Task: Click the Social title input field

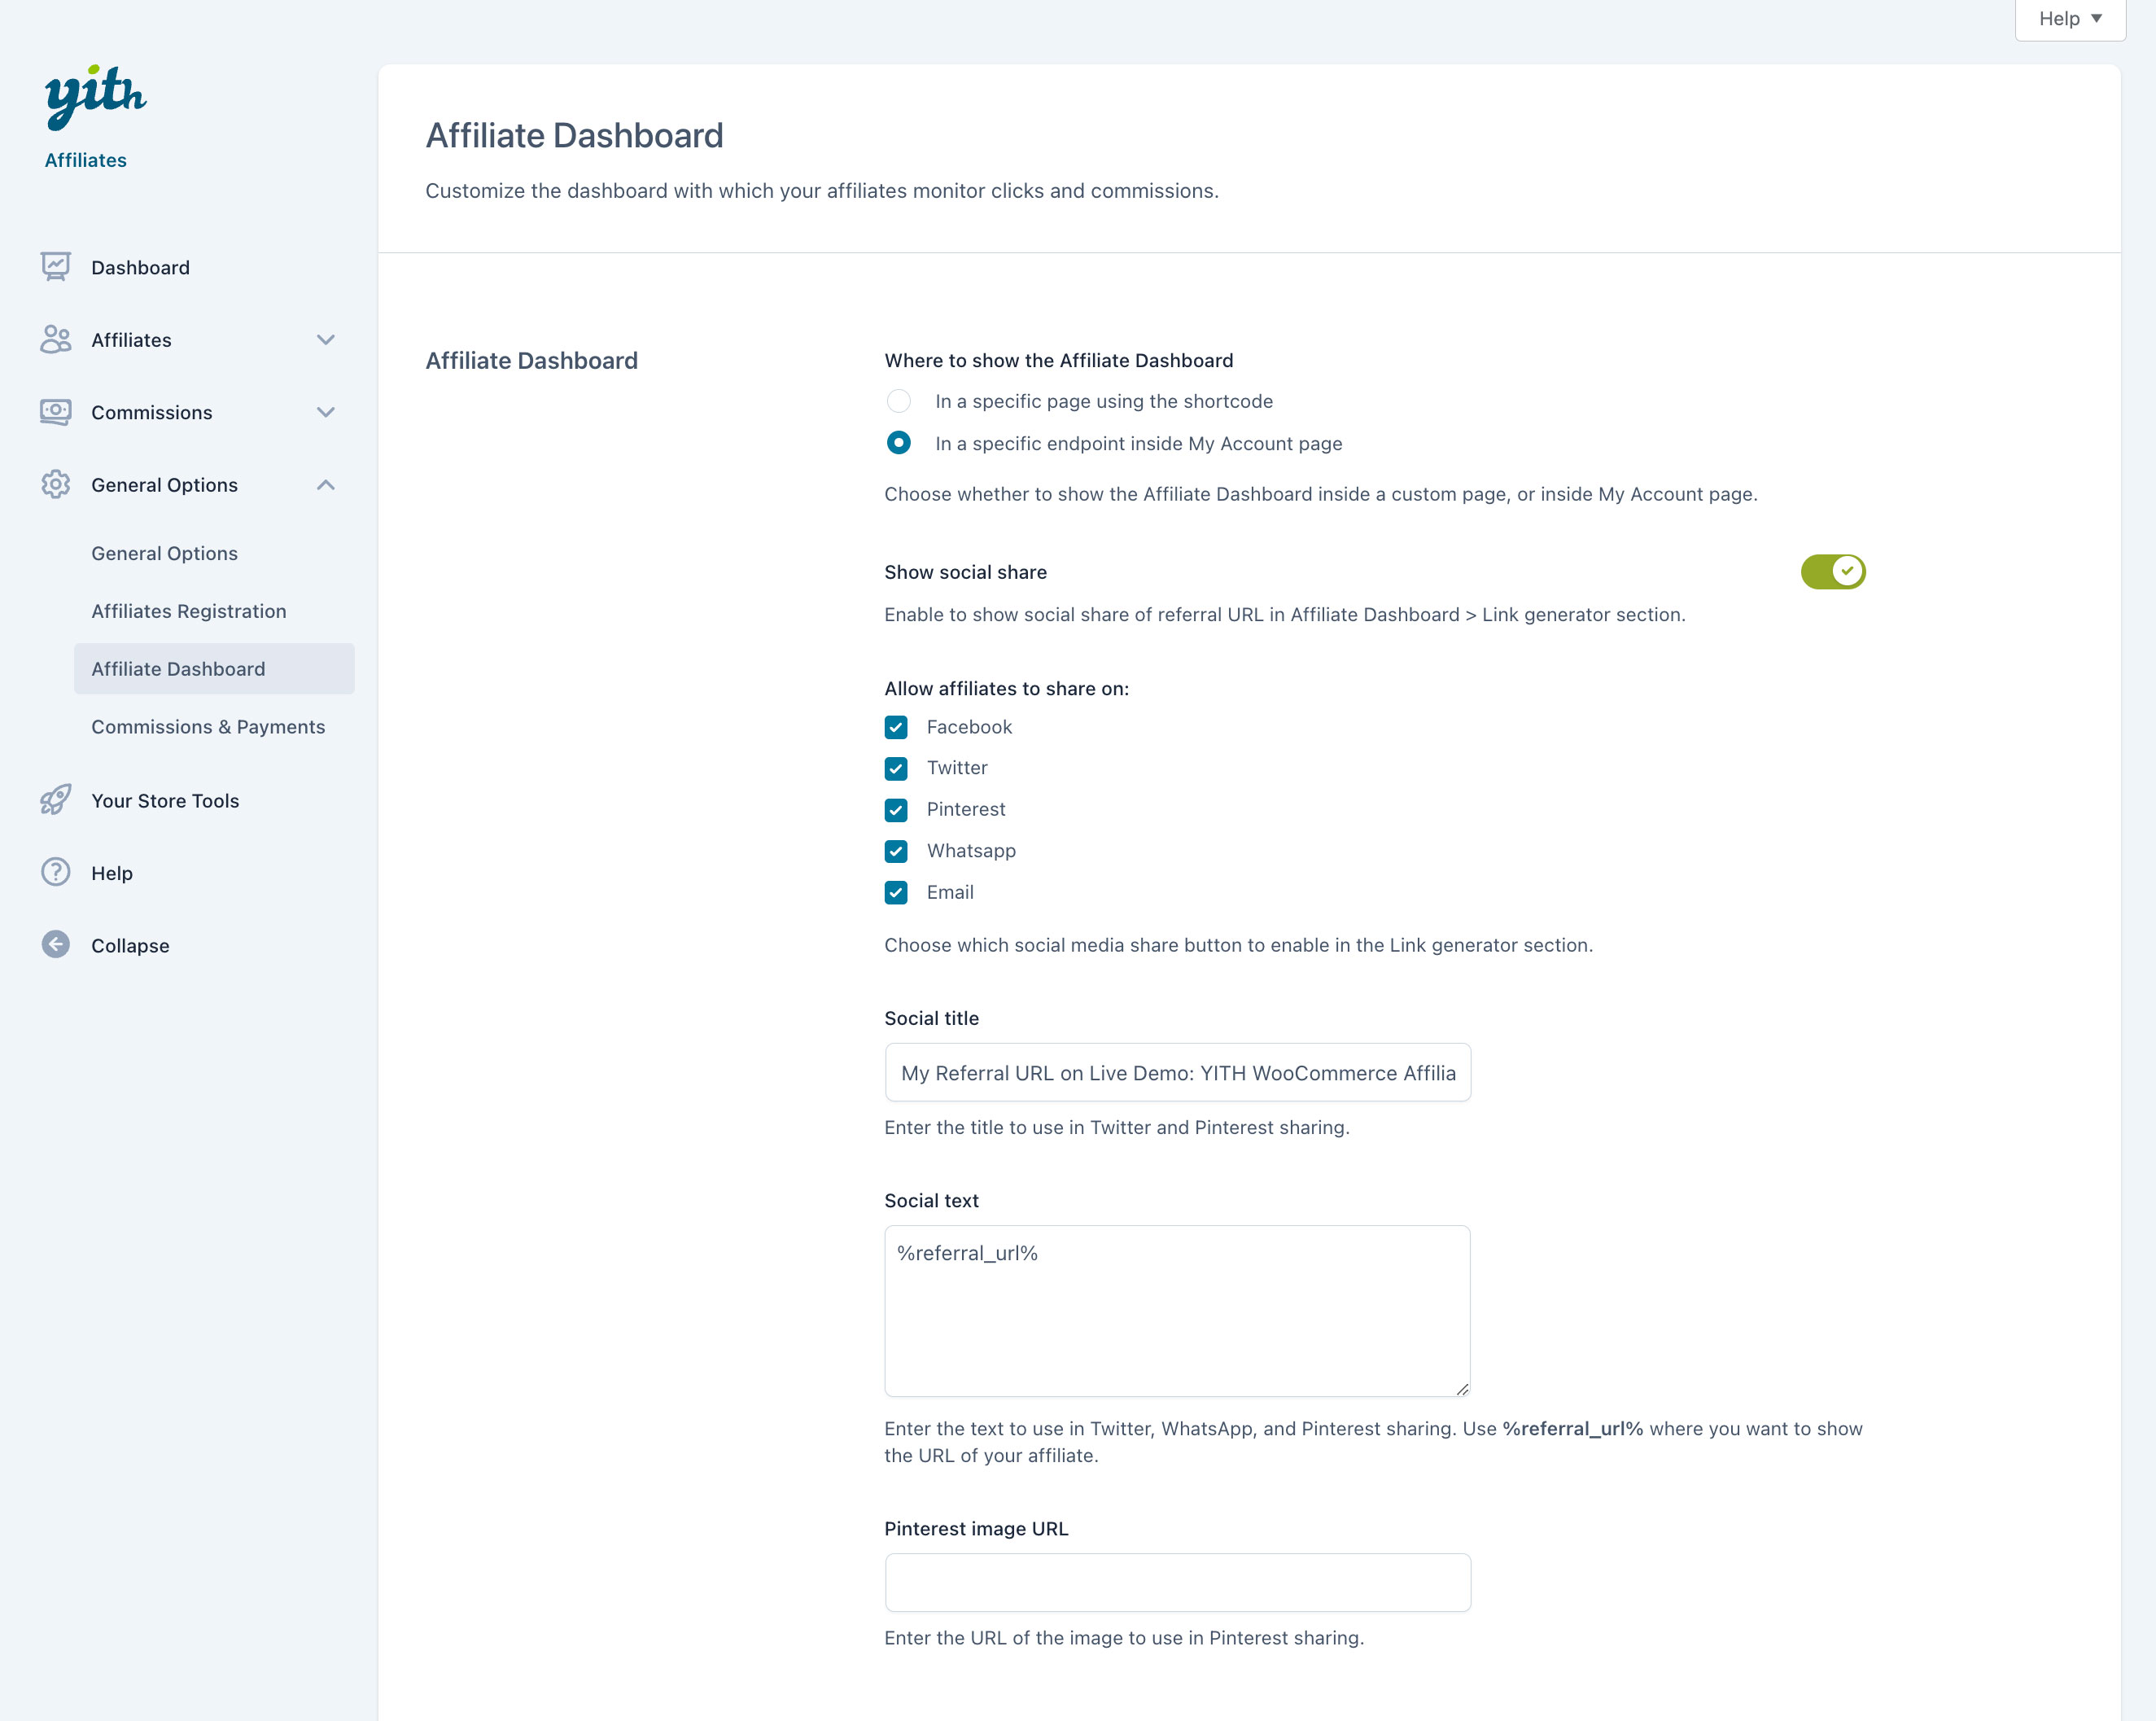Action: coord(1177,1073)
